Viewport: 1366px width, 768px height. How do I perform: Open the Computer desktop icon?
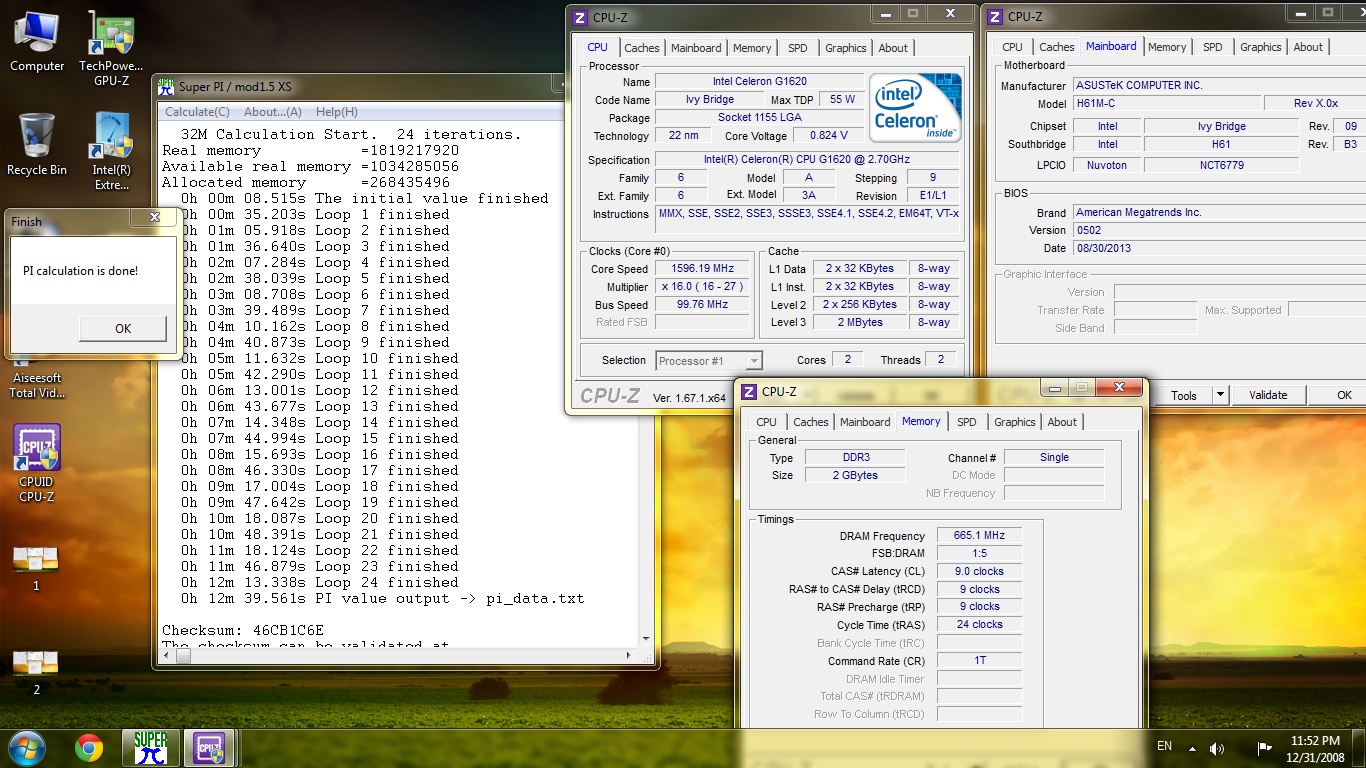[x=37, y=41]
